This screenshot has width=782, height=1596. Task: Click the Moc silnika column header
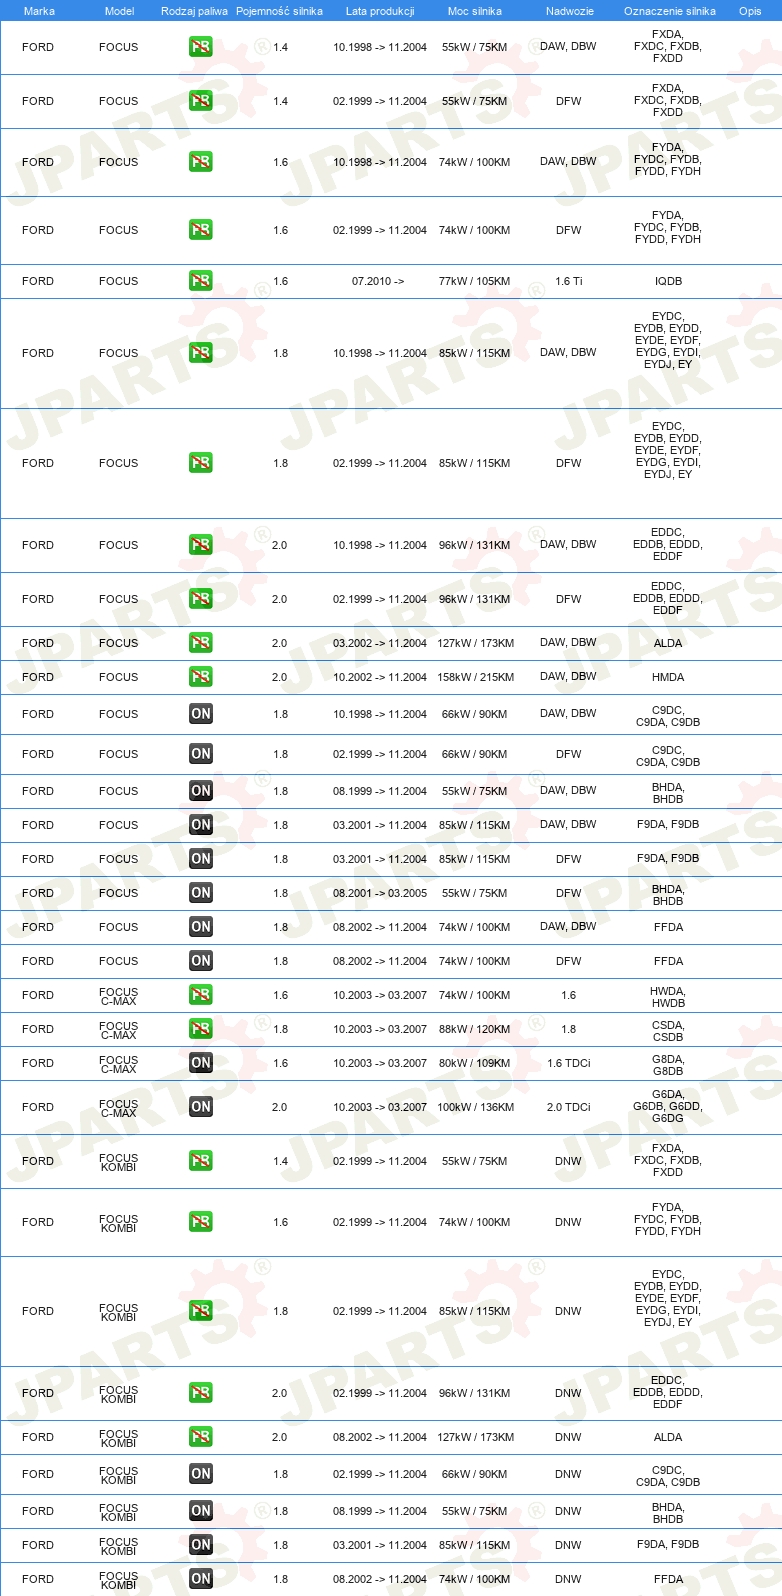[x=475, y=11]
